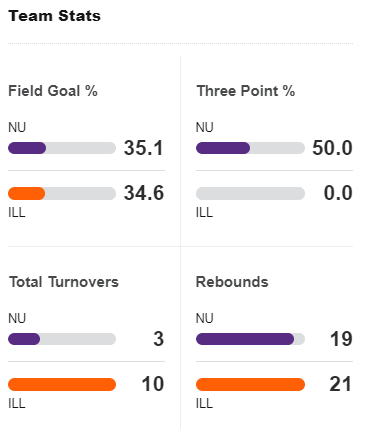Click the Rebounds heading

pyautogui.click(x=232, y=282)
